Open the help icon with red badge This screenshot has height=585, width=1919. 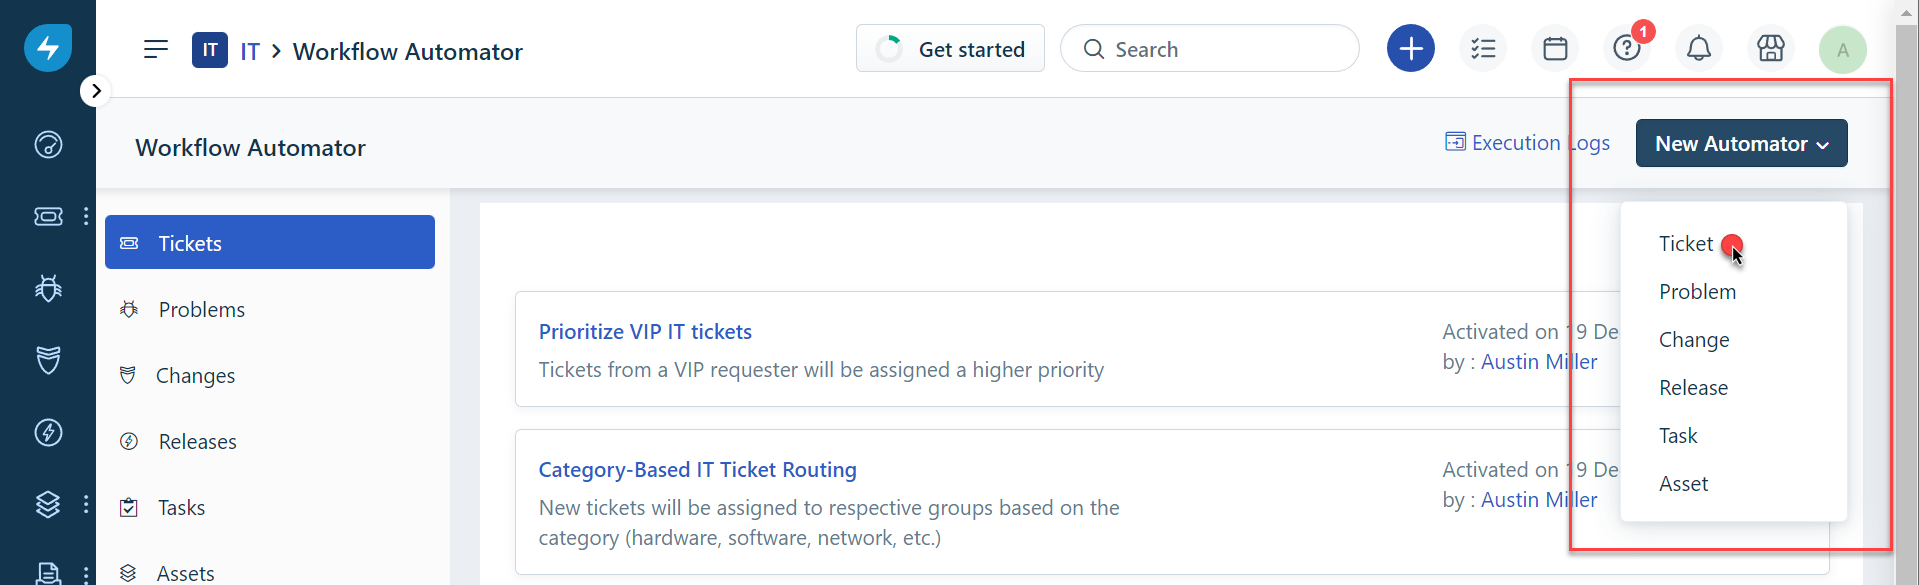(x=1627, y=49)
